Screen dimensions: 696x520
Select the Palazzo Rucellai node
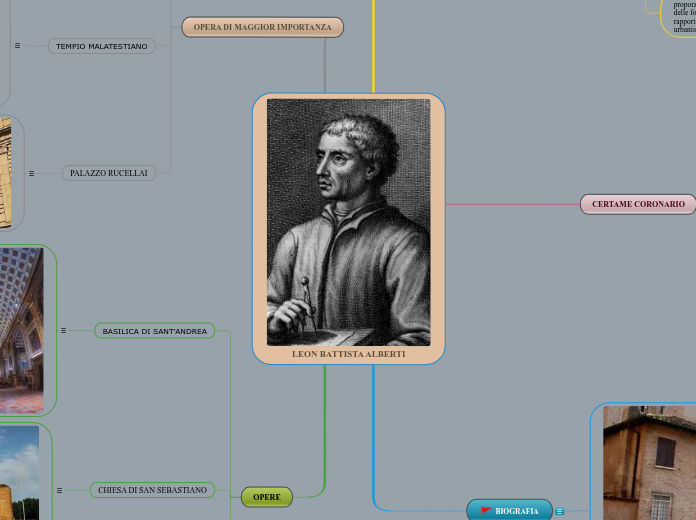point(109,173)
